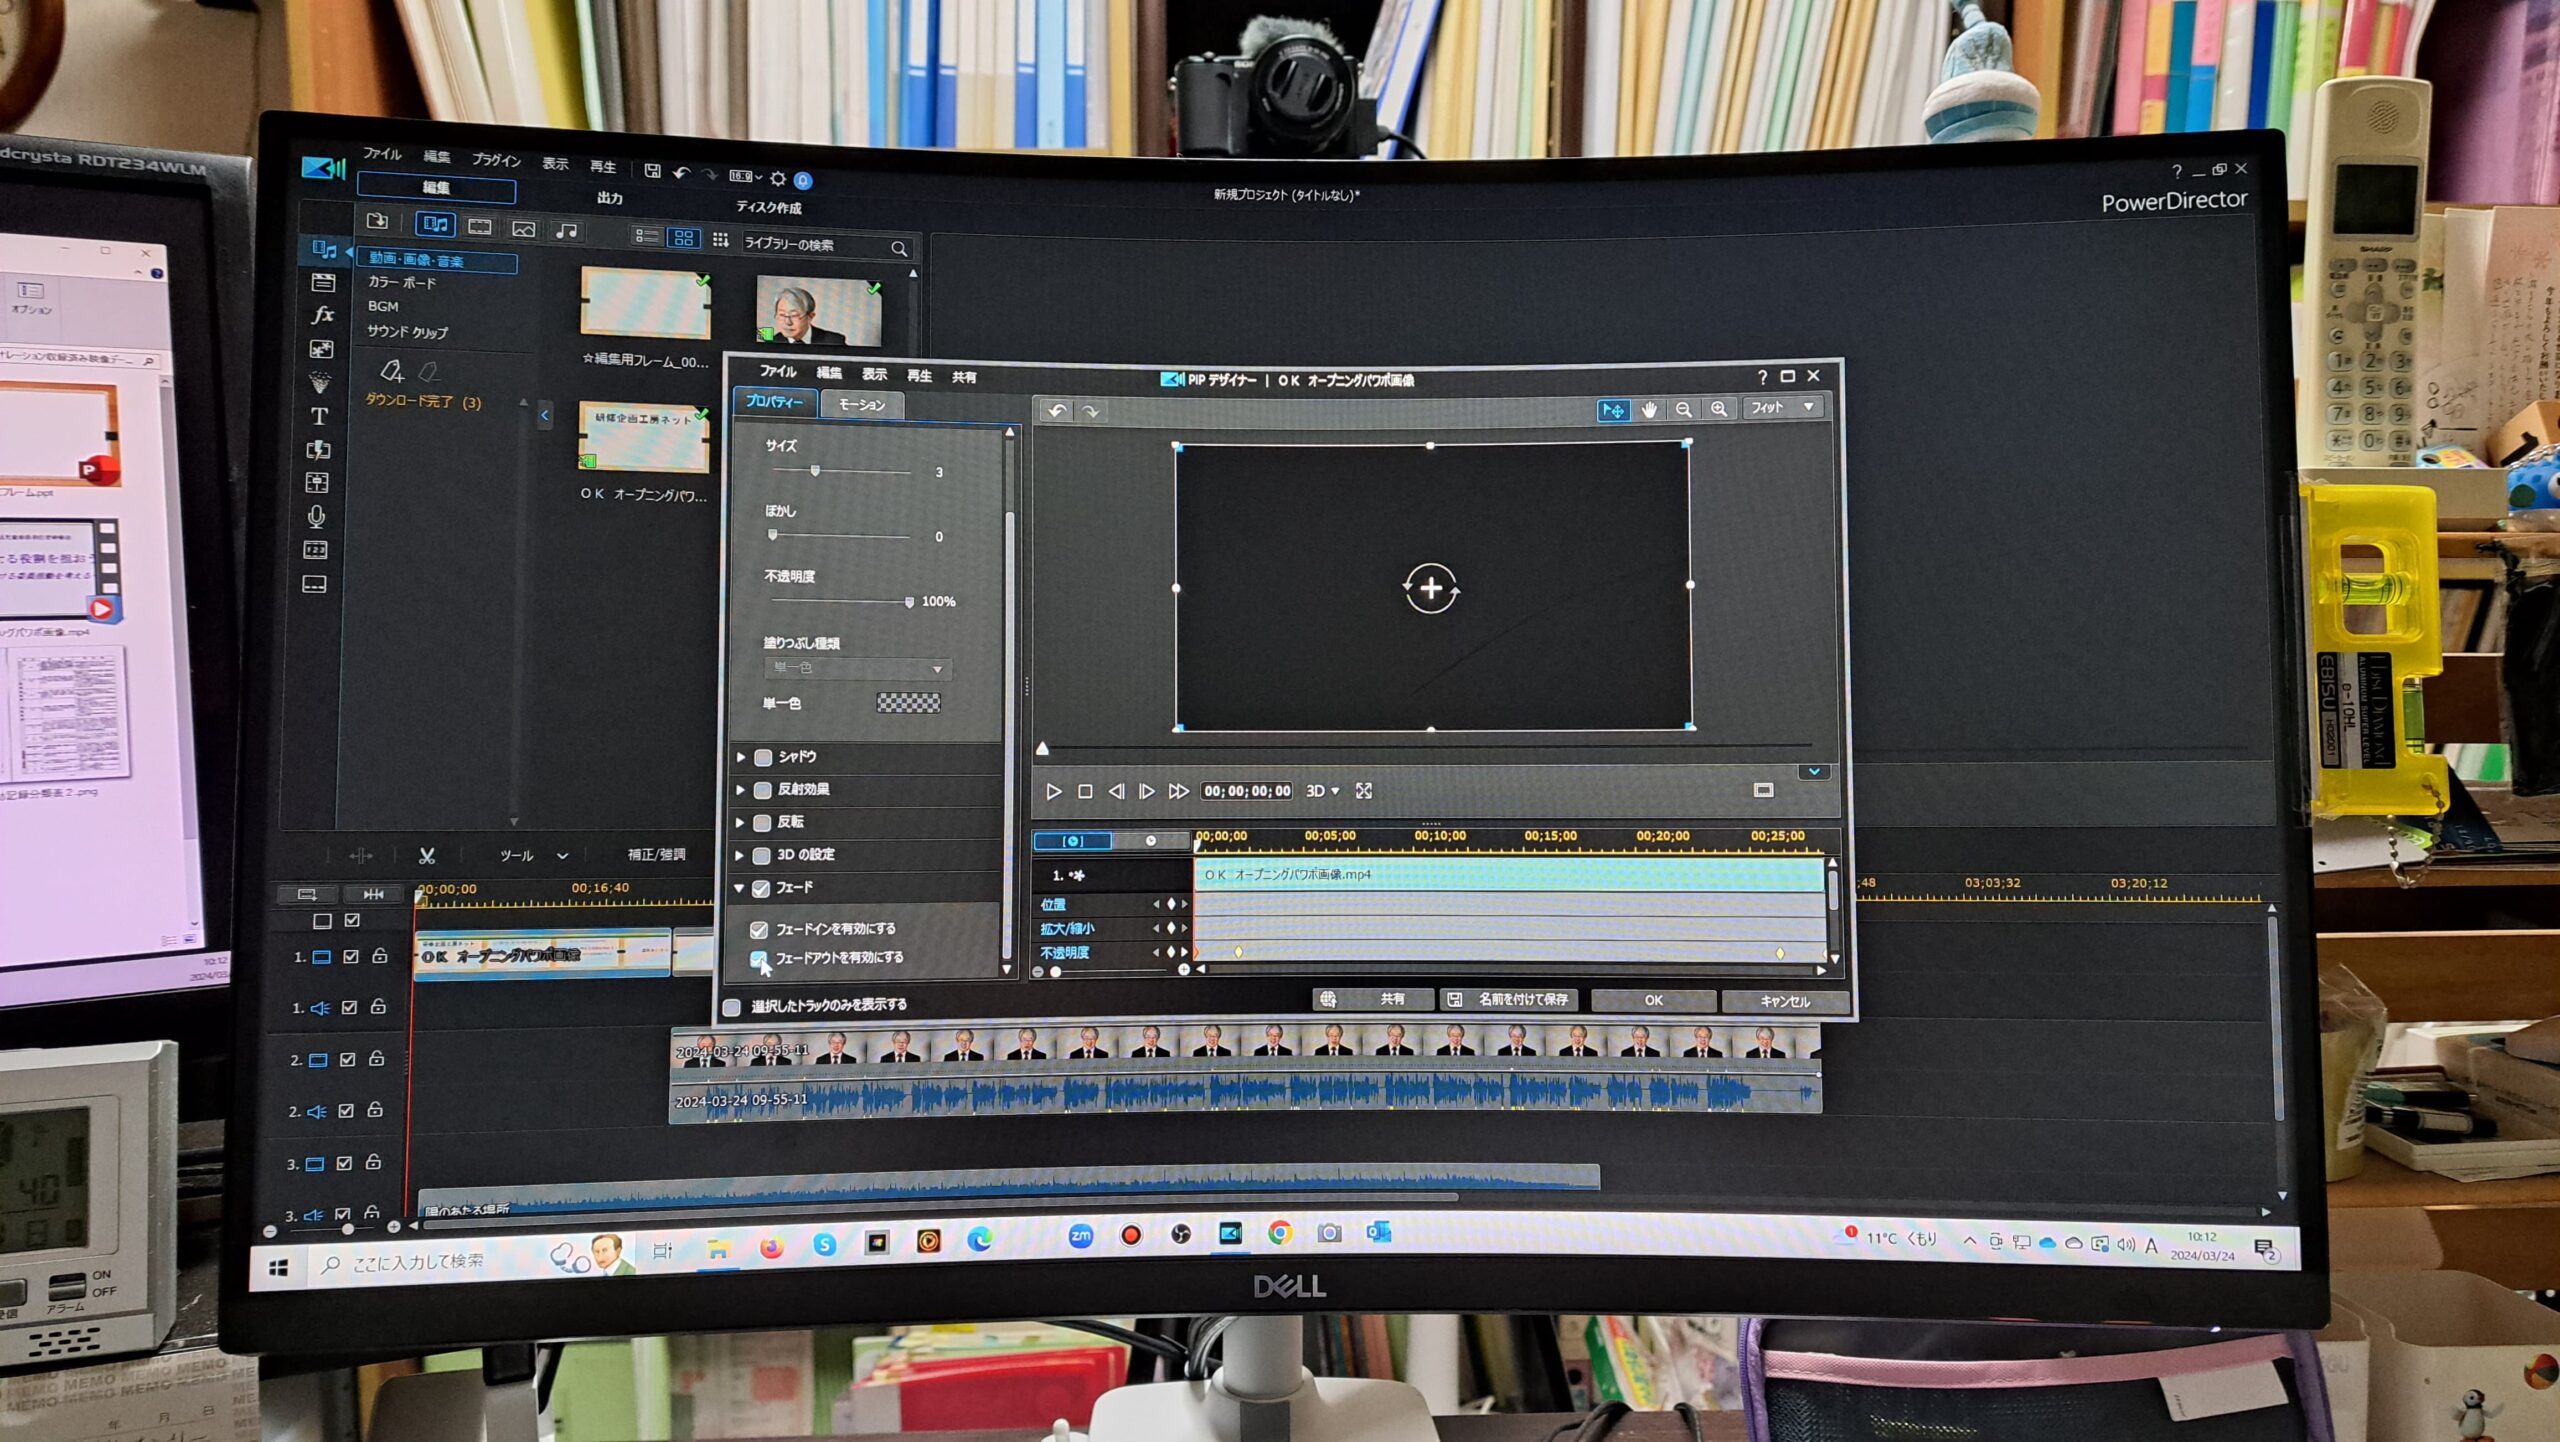The image size is (2560, 1442).
Task: Expand the 3D の設定 section arrow
Action: pos(740,855)
